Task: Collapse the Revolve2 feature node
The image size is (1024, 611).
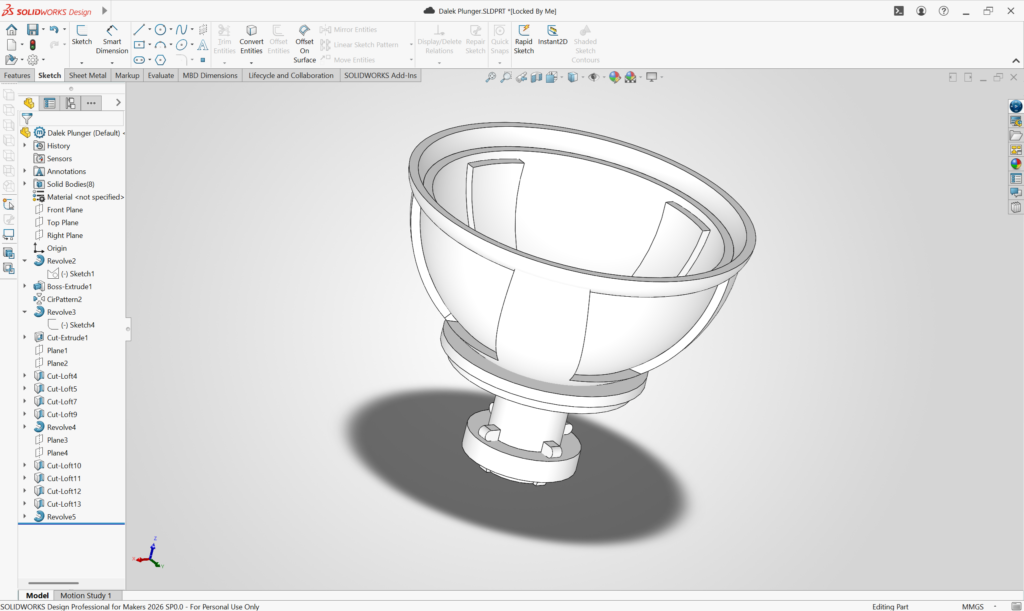Action: (25, 261)
